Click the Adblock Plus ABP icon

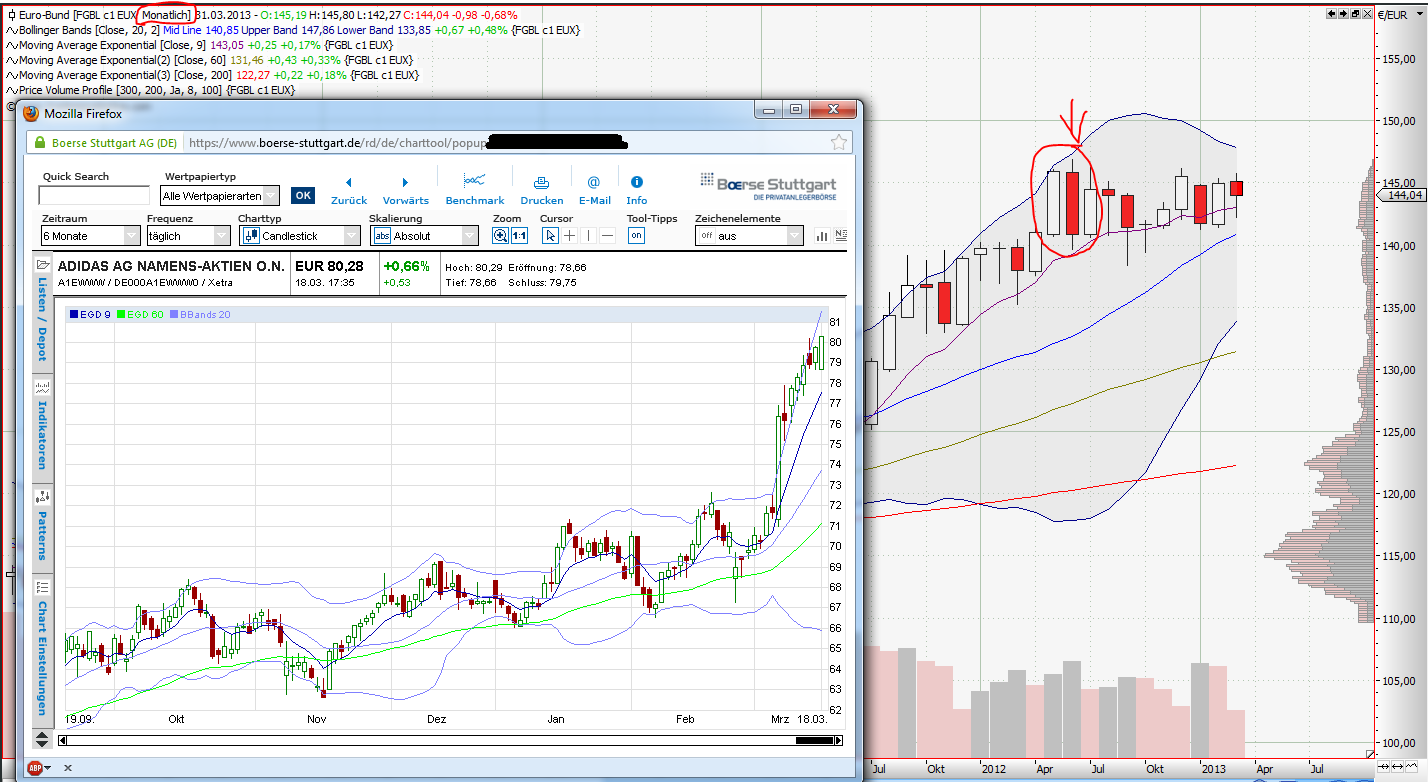pos(34,768)
